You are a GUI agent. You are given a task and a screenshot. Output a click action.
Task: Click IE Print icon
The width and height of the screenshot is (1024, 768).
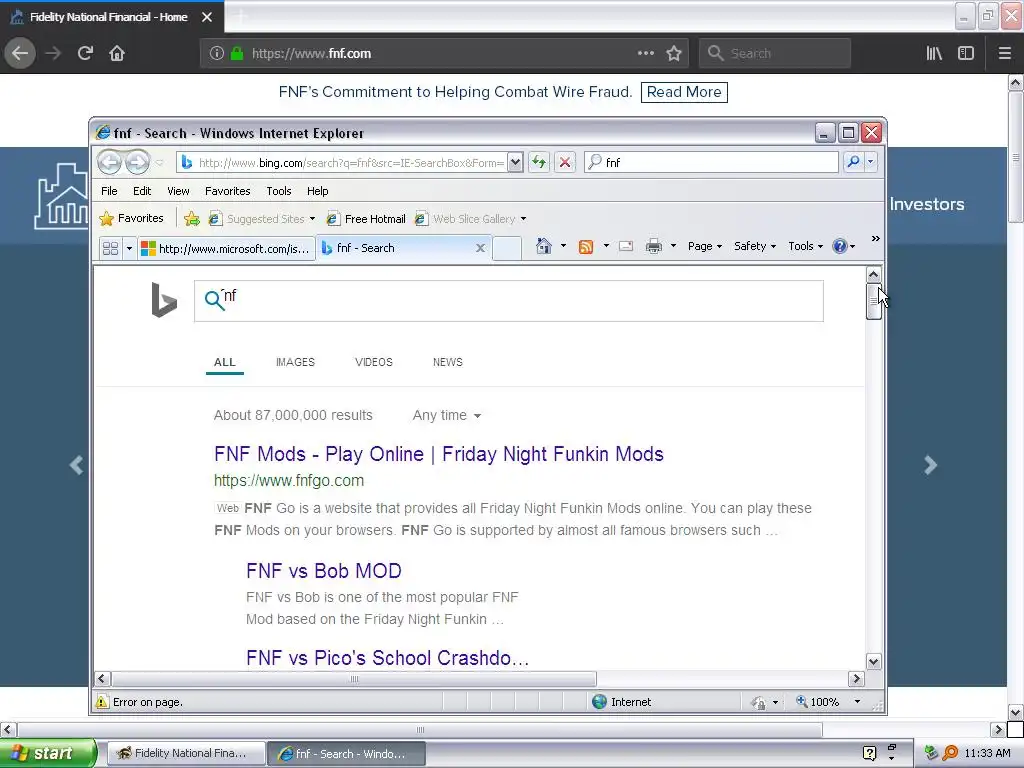653,246
